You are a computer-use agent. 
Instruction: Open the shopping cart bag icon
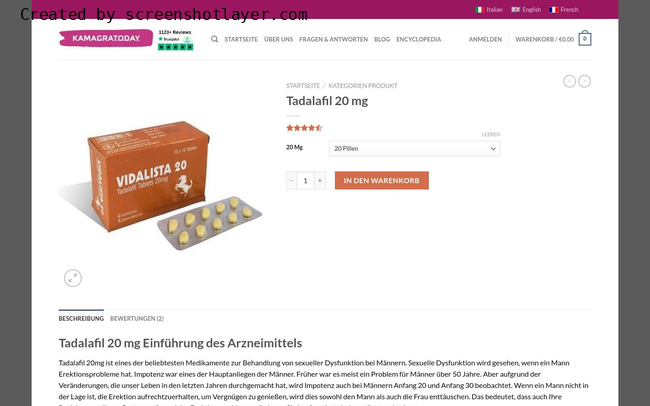585,38
